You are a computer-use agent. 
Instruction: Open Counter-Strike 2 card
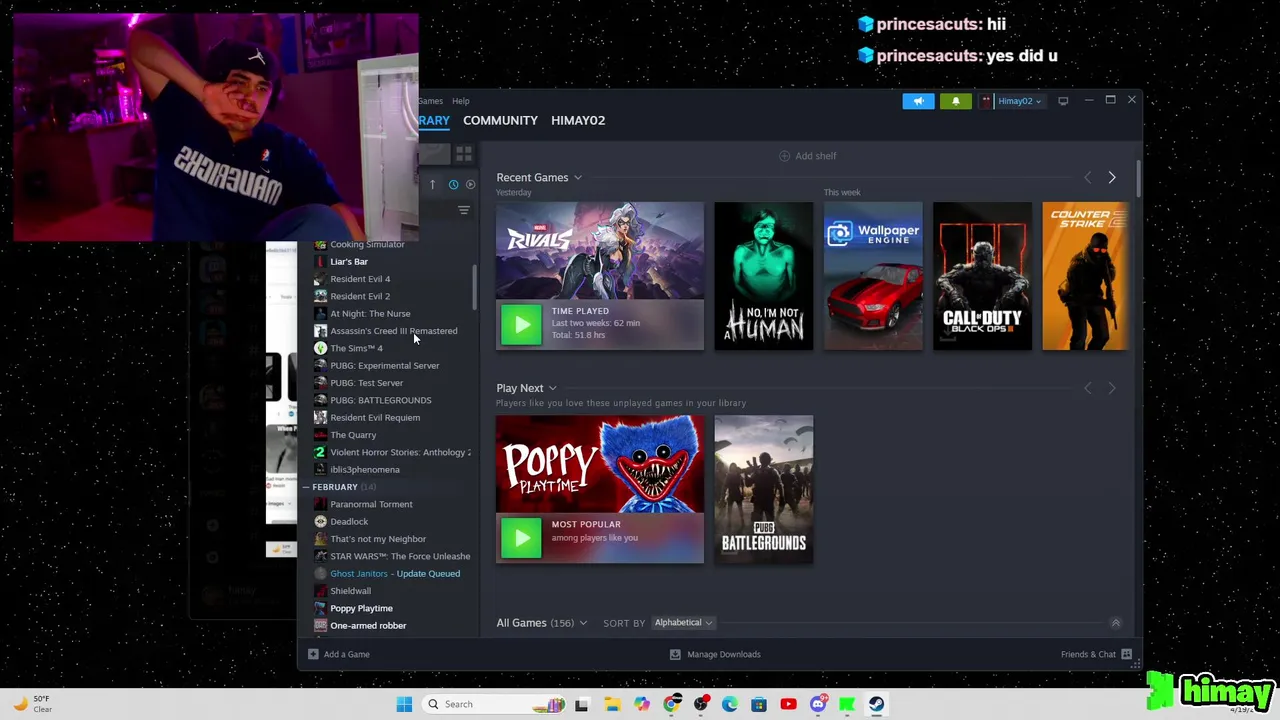[1085, 276]
